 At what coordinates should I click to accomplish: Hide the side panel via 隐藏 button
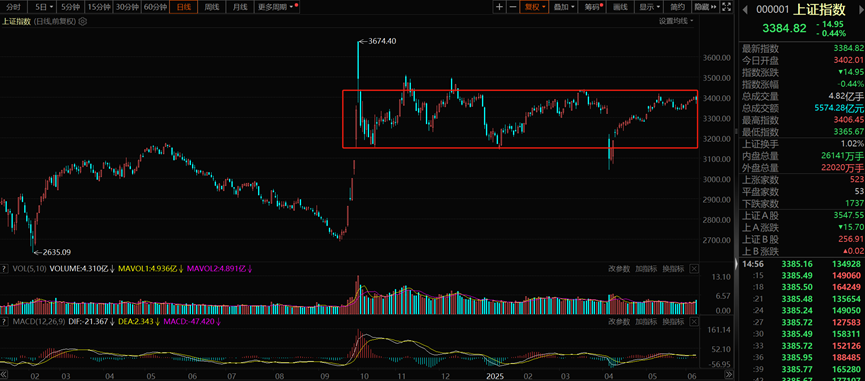(x=705, y=7)
